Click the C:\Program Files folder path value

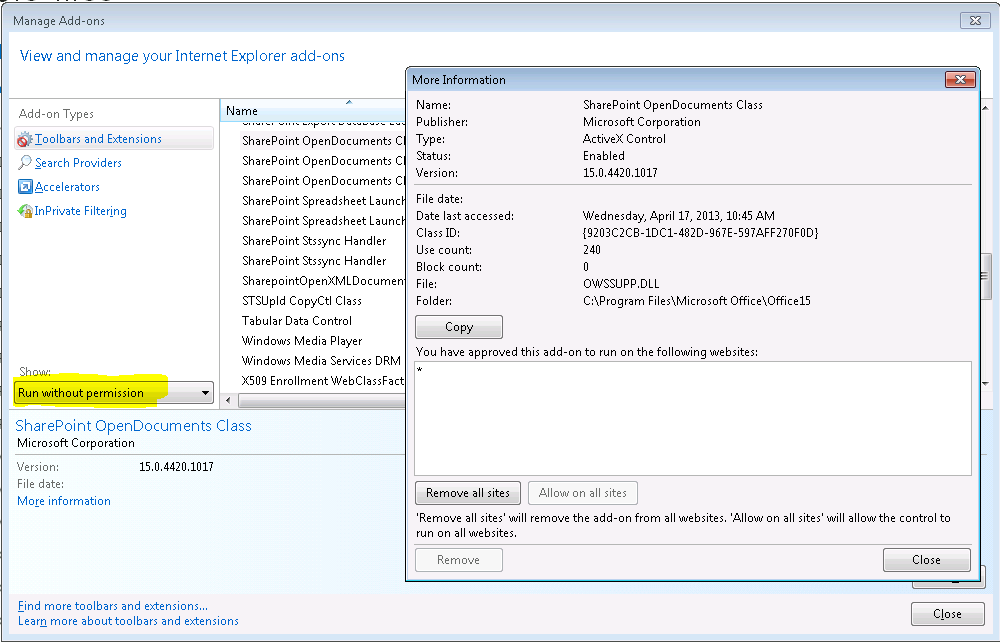click(696, 301)
